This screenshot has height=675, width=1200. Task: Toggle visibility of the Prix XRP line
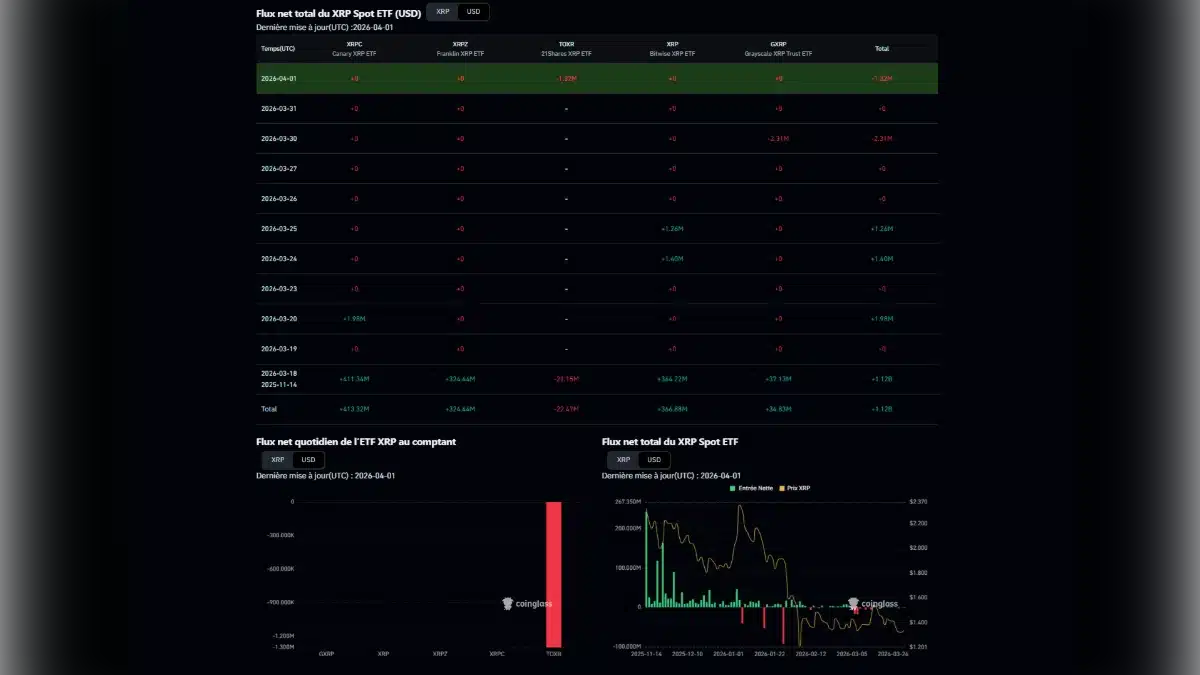click(x=796, y=488)
